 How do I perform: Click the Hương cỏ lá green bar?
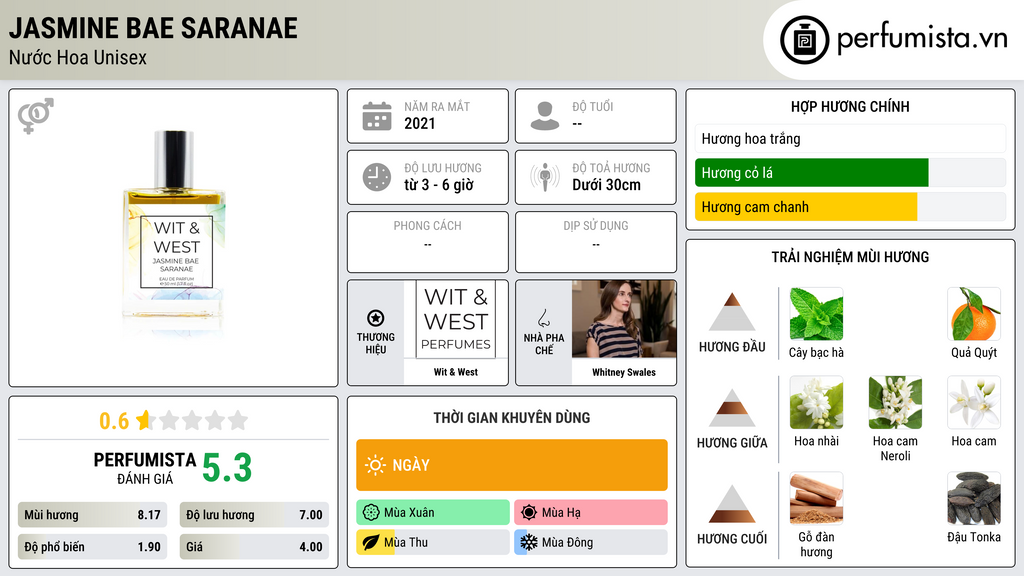(x=811, y=172)
